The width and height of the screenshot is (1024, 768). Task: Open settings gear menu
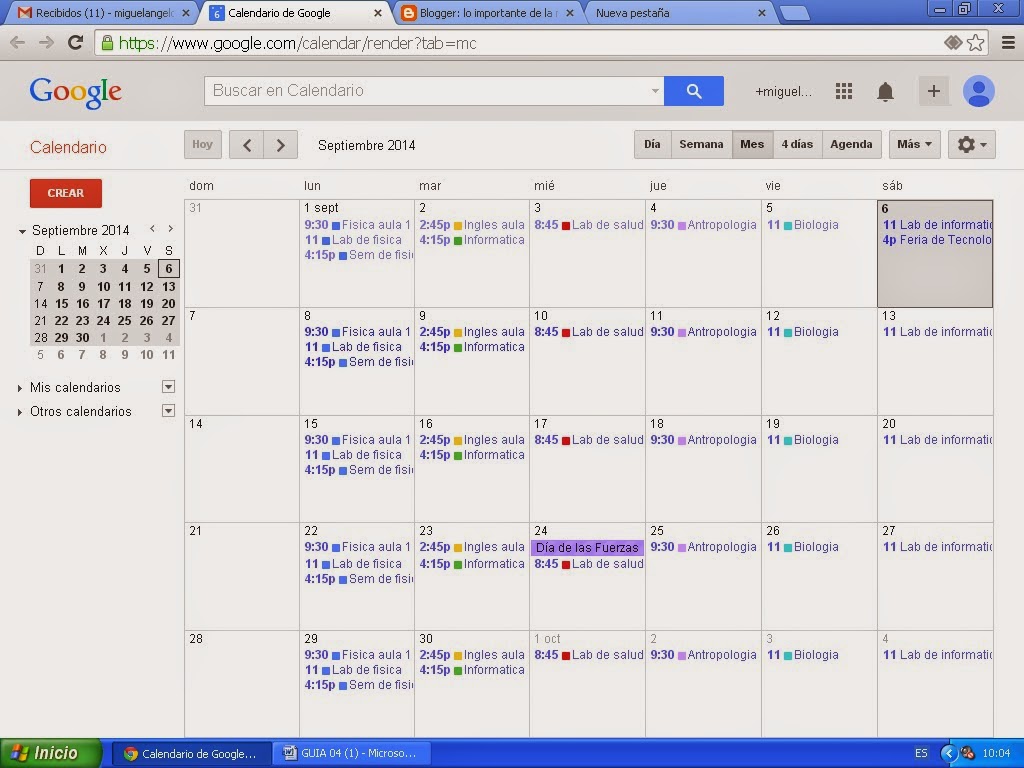[972, 144]
